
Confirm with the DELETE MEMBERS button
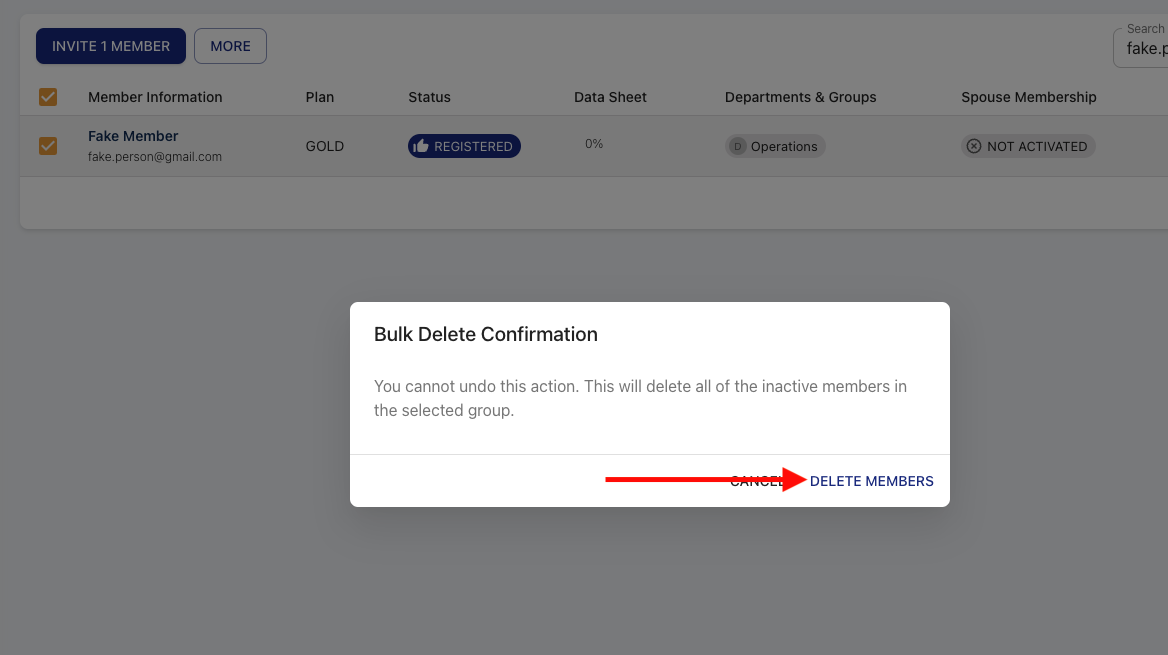(x=871, y=481)
